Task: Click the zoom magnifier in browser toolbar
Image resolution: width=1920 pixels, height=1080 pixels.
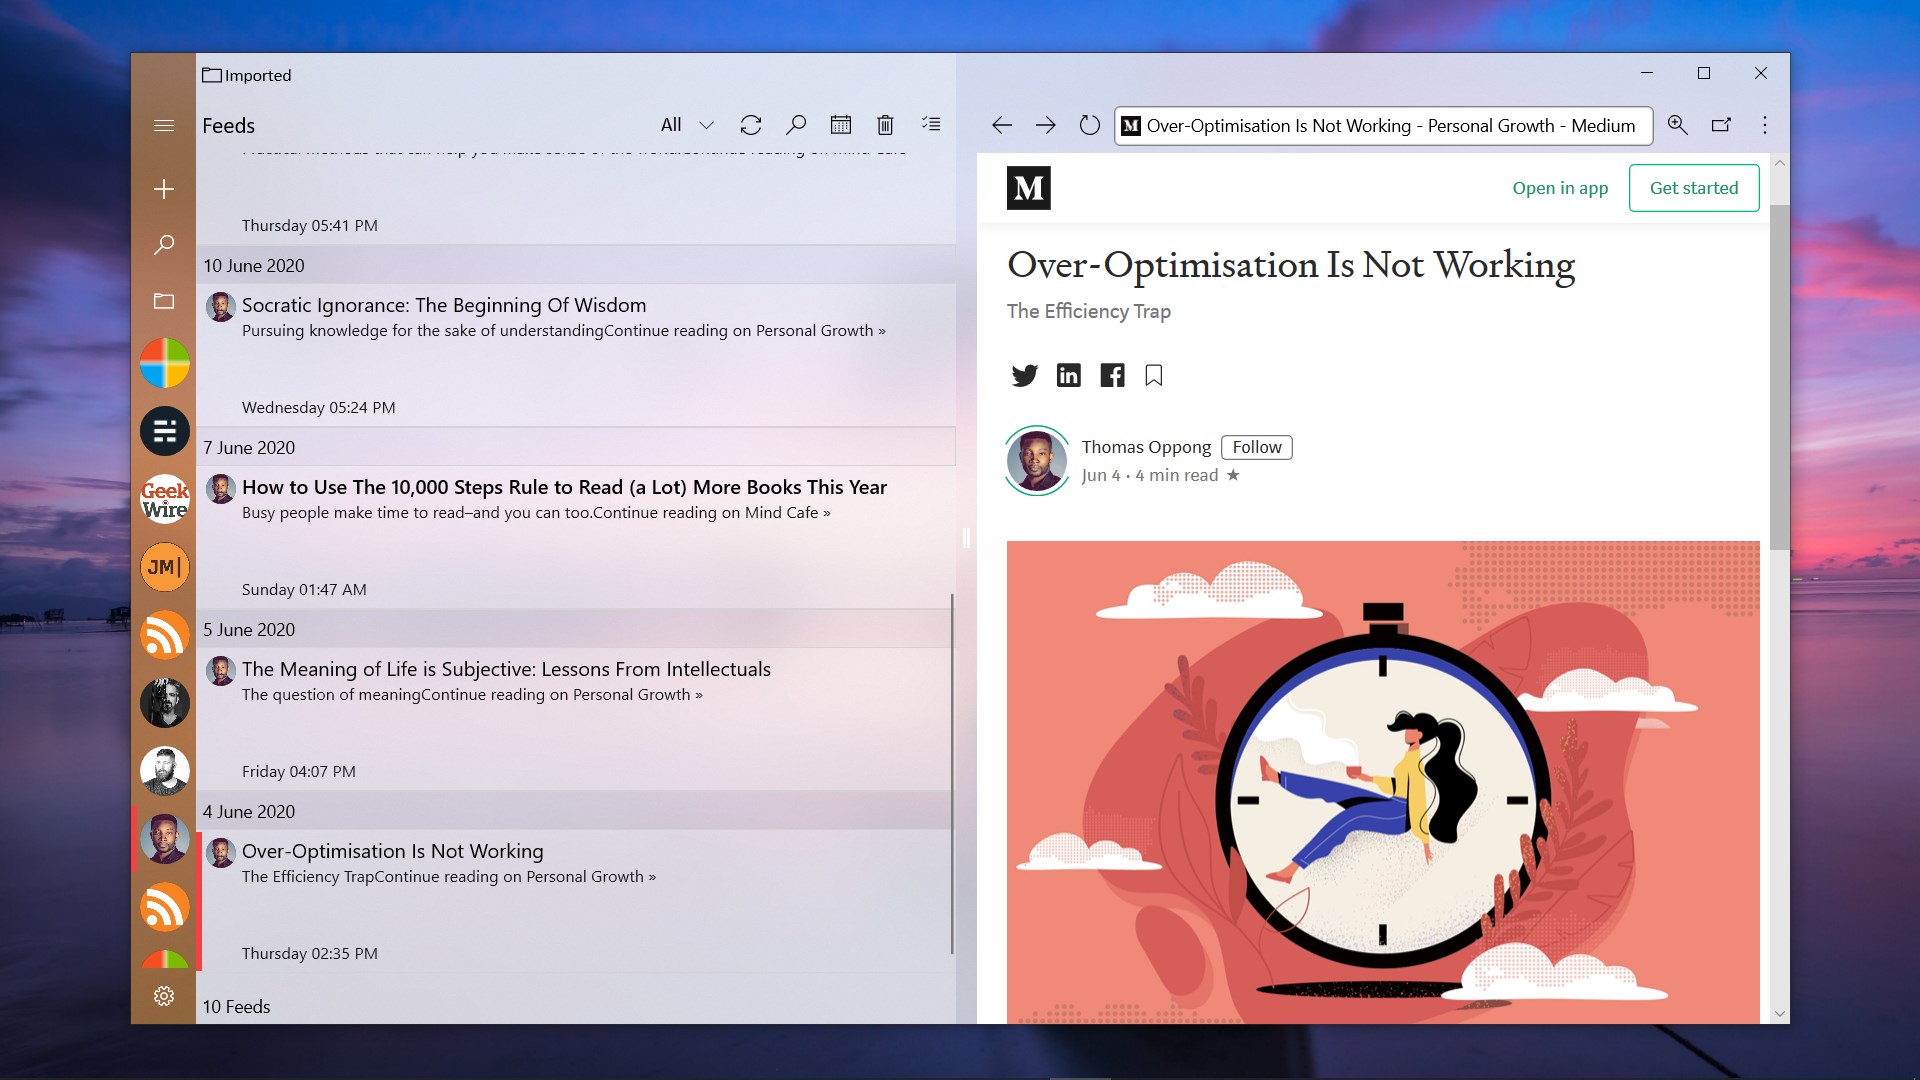Action: tap(1677, 125)
